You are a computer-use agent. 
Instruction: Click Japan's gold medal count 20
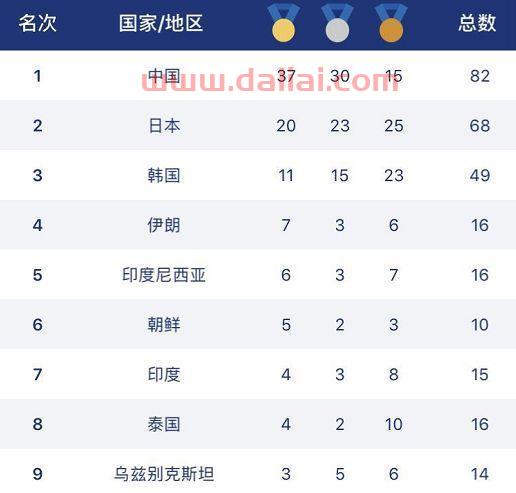click(x=286, y=126)
